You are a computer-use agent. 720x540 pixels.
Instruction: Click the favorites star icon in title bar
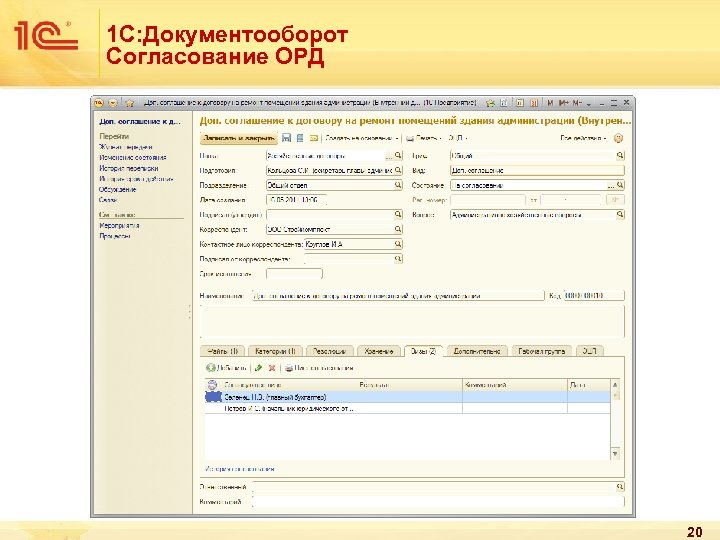[130, 103]
